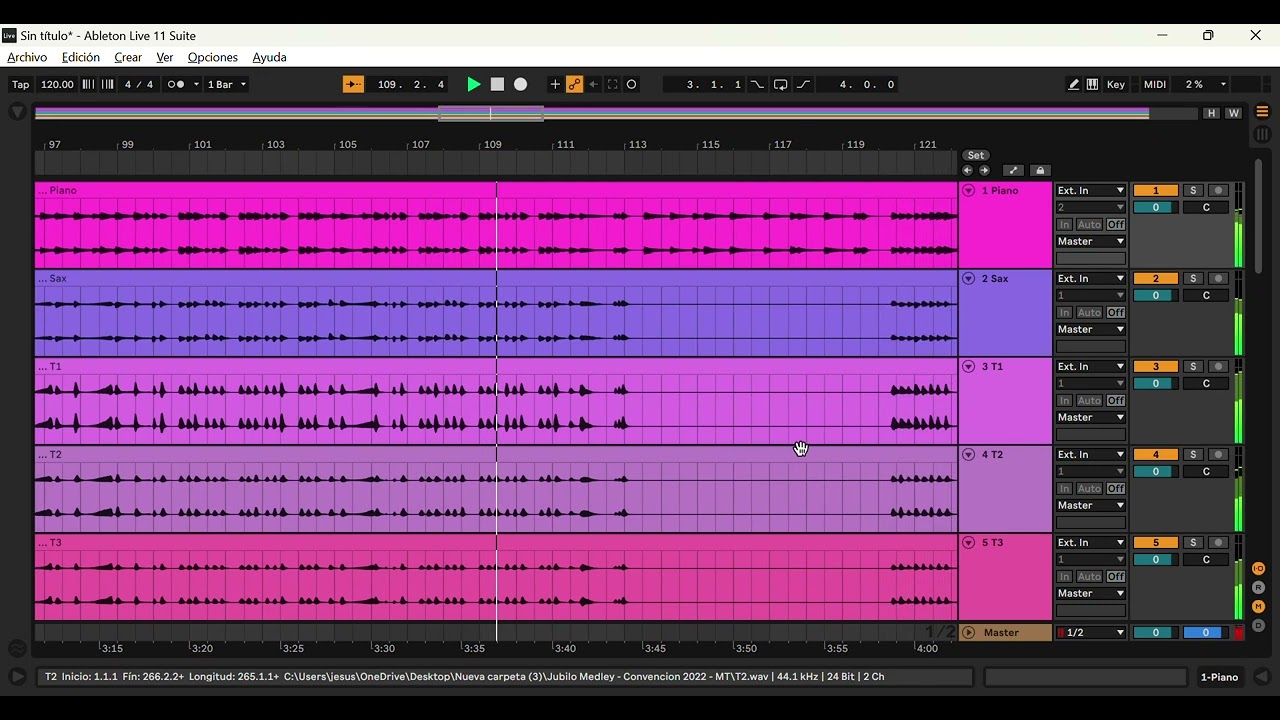Toggle Mixer section M button

(x=1259, y=606)
